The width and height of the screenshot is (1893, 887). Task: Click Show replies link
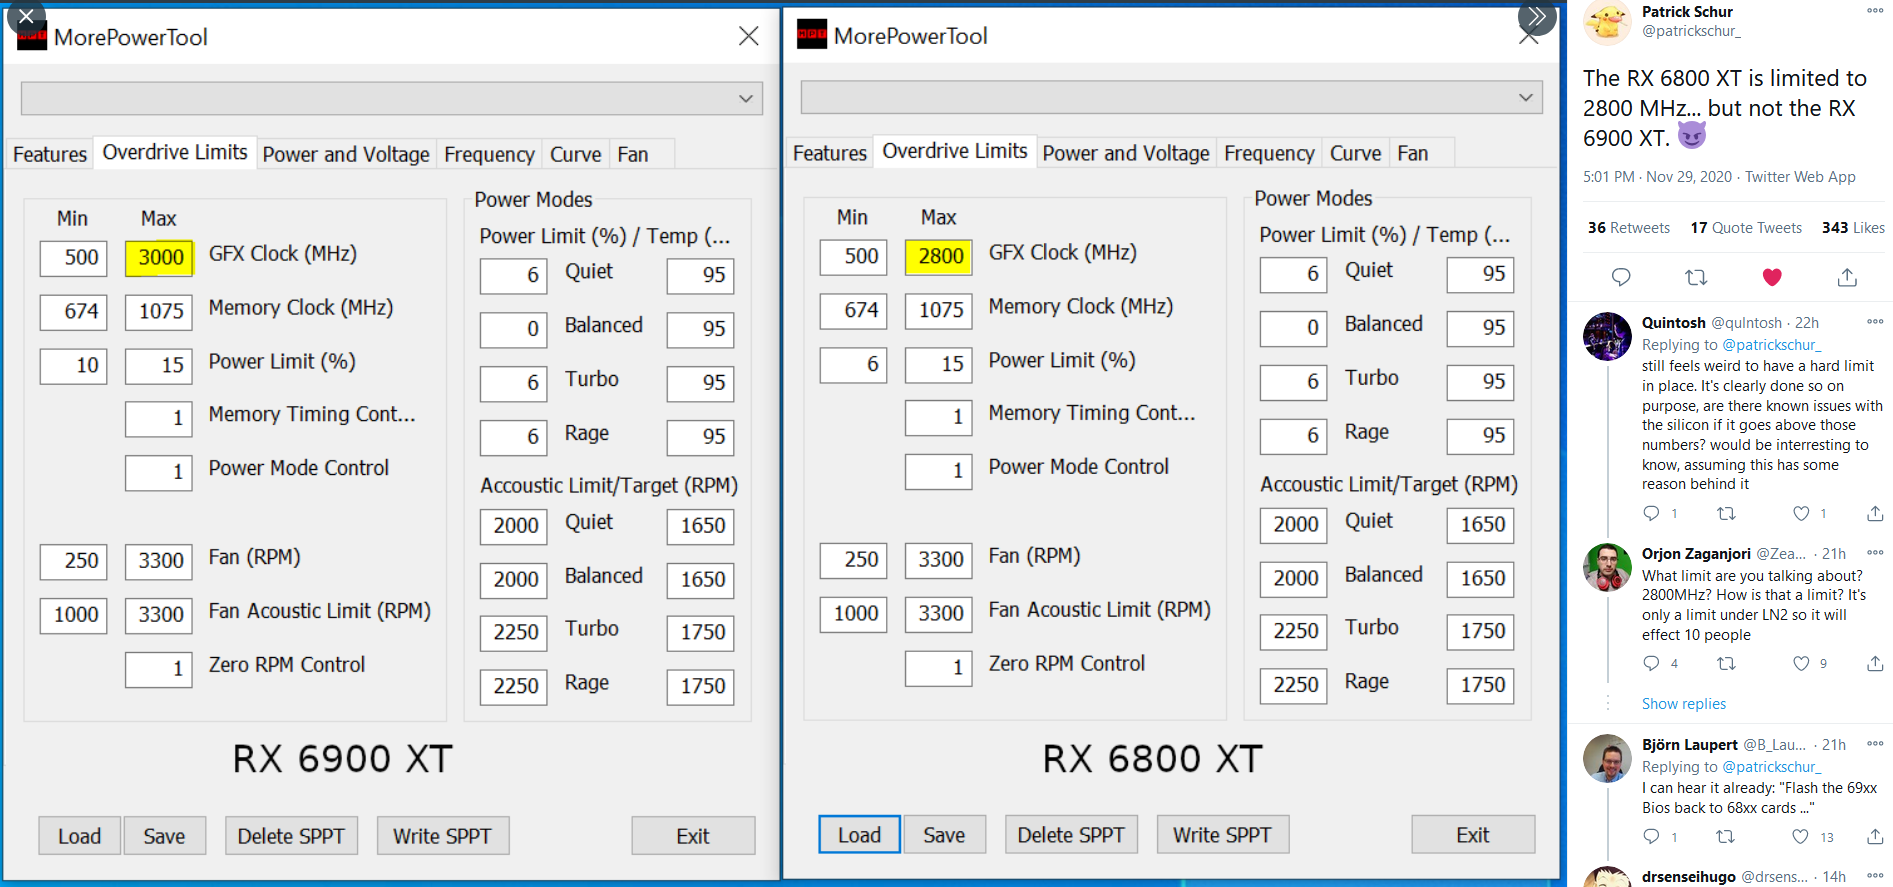click(1684, 704)
